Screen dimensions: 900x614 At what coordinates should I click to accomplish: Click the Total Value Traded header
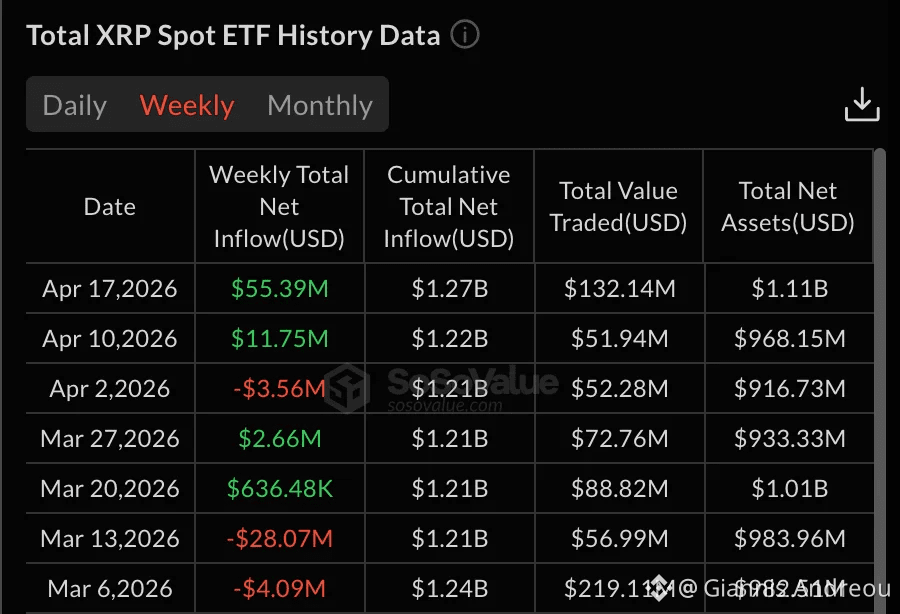click(x=618, y=207)
